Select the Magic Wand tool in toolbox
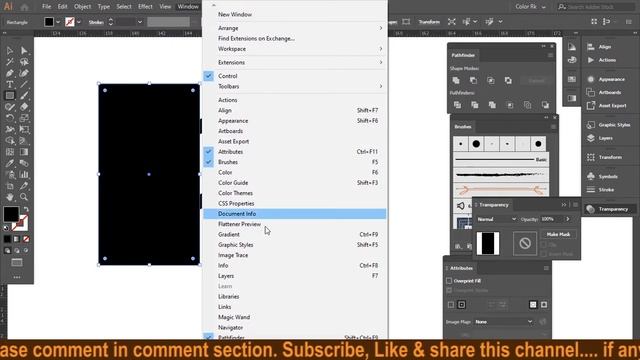This screenshot has height=360, width=640. pos(10,62)
